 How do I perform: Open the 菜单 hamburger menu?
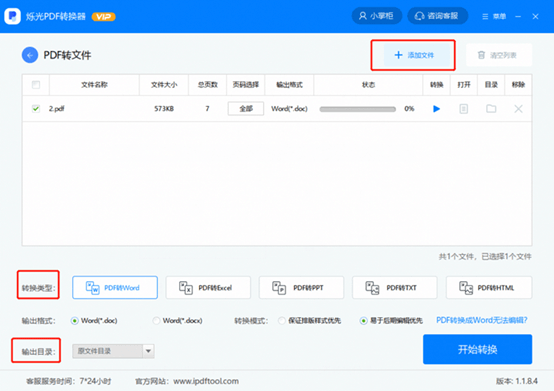pos(494,16)
